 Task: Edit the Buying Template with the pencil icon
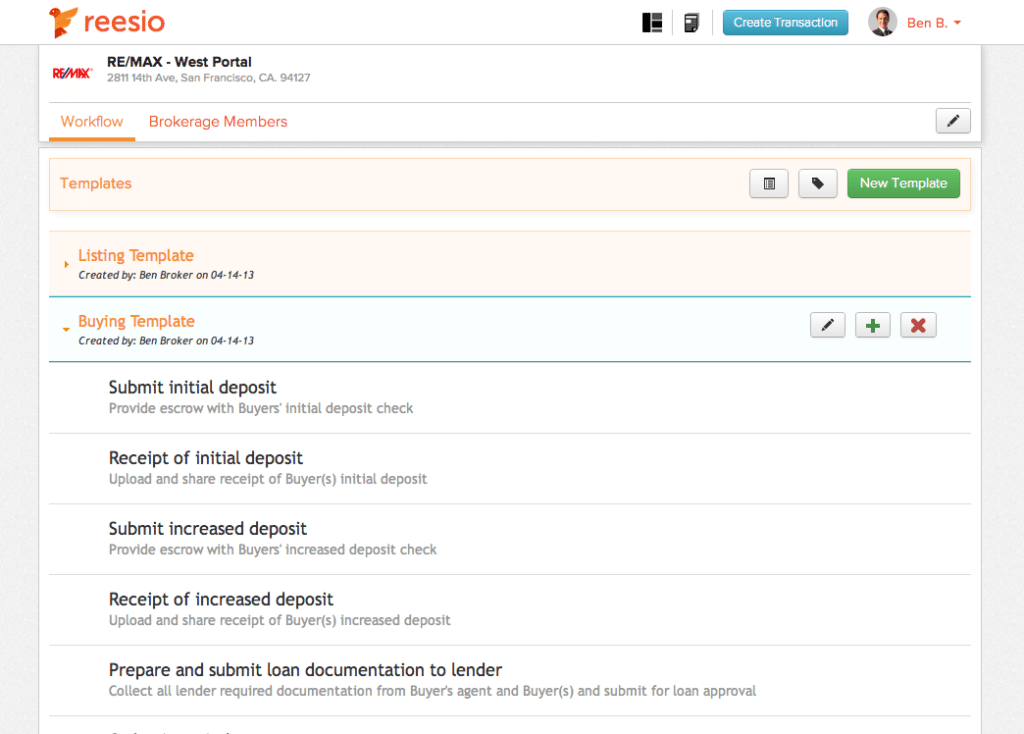[x=827, y=324]
